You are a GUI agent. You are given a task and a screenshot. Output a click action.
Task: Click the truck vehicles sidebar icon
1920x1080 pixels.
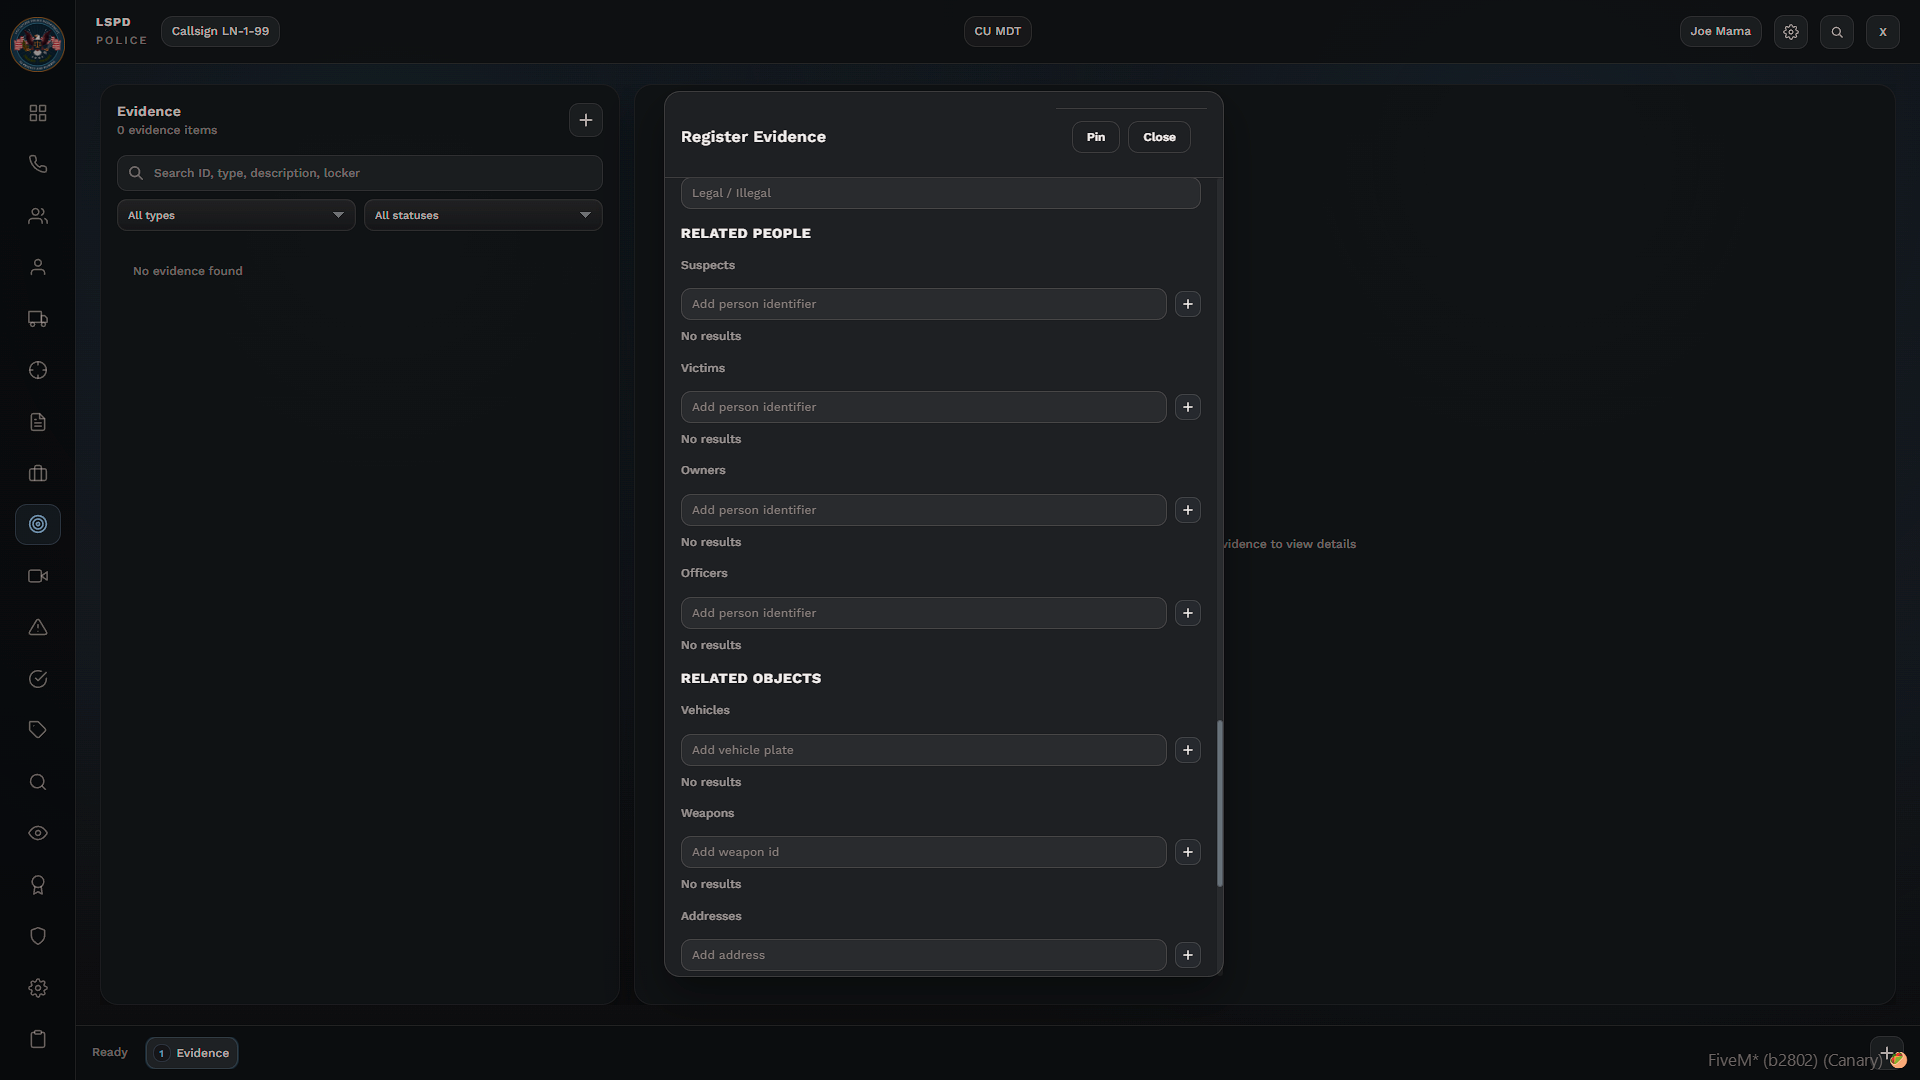click(38, 319)
